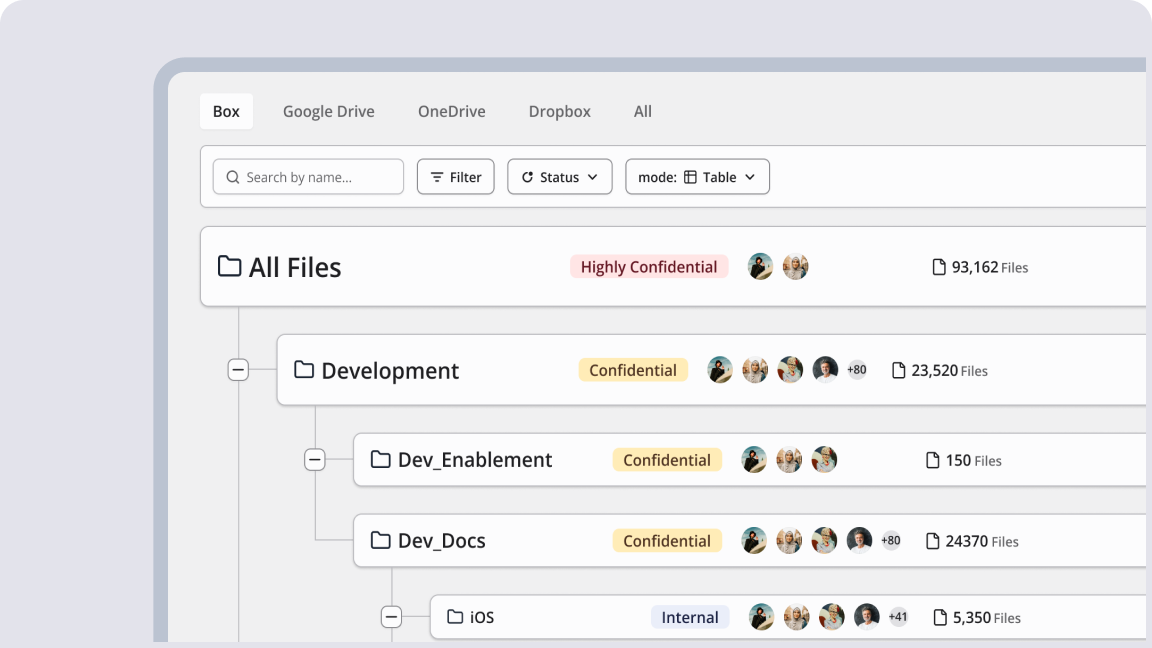Open the Status dropdown
Viewport: 1152px width, 648px height.
[560, 176]
